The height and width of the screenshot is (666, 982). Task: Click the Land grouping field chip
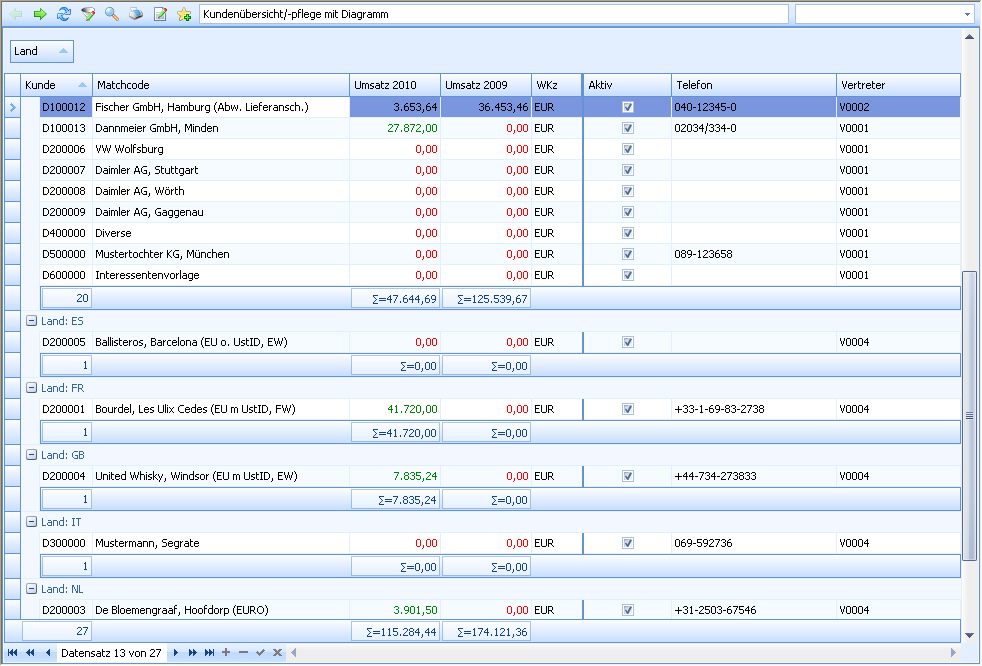[42, 51]
